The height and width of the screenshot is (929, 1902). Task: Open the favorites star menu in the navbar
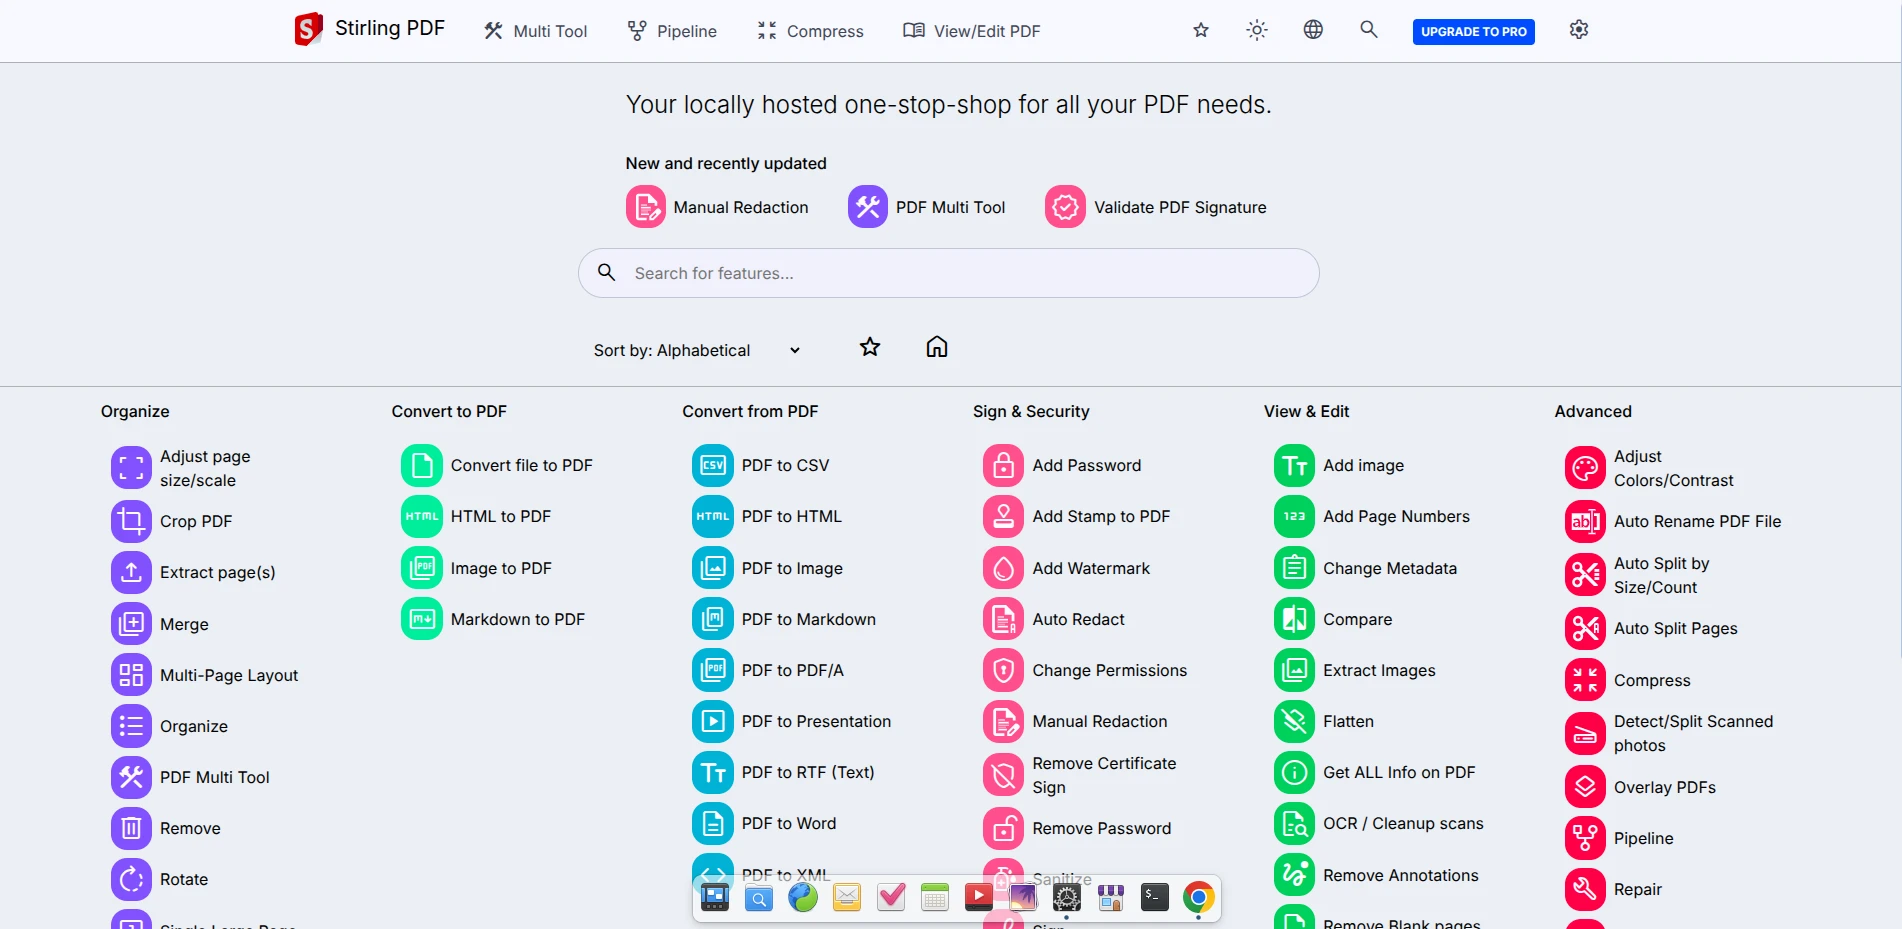coord(1201,30)
